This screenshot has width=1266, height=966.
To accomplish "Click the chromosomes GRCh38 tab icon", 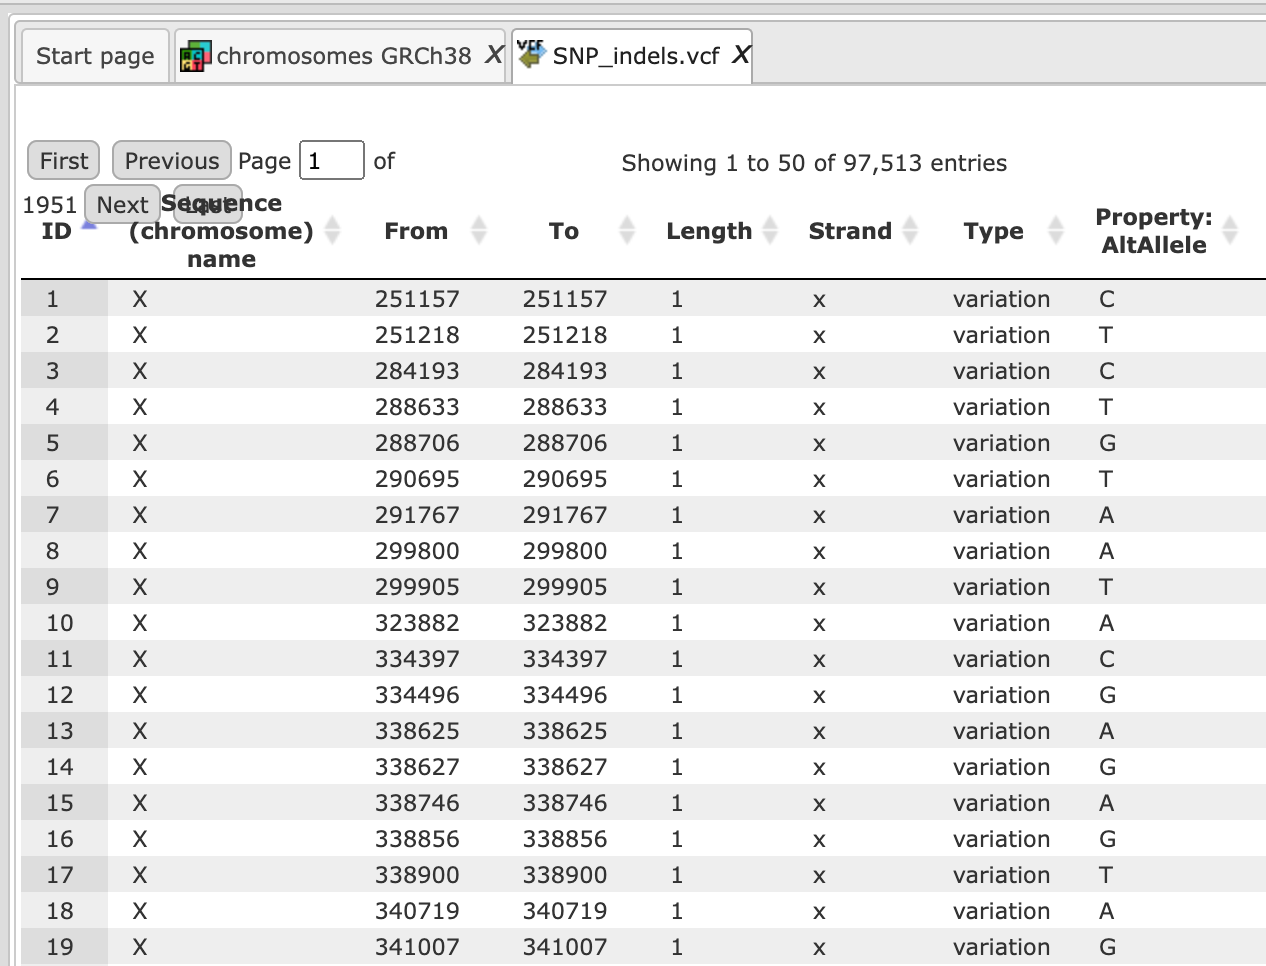I will click(195, 56).
